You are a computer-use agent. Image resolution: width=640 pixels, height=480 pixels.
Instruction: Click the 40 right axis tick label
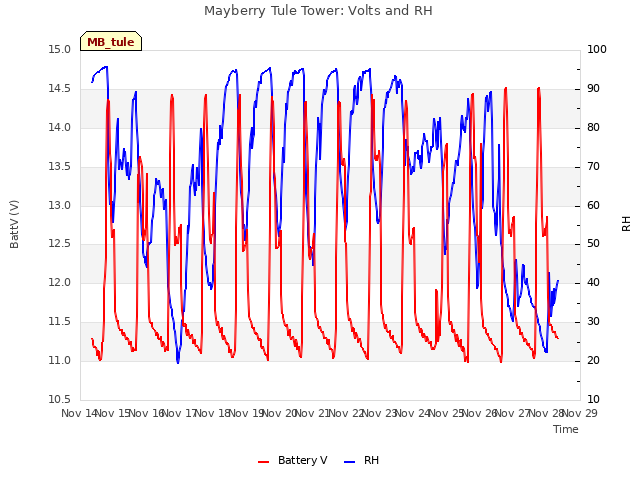click(x=593, y=282)
